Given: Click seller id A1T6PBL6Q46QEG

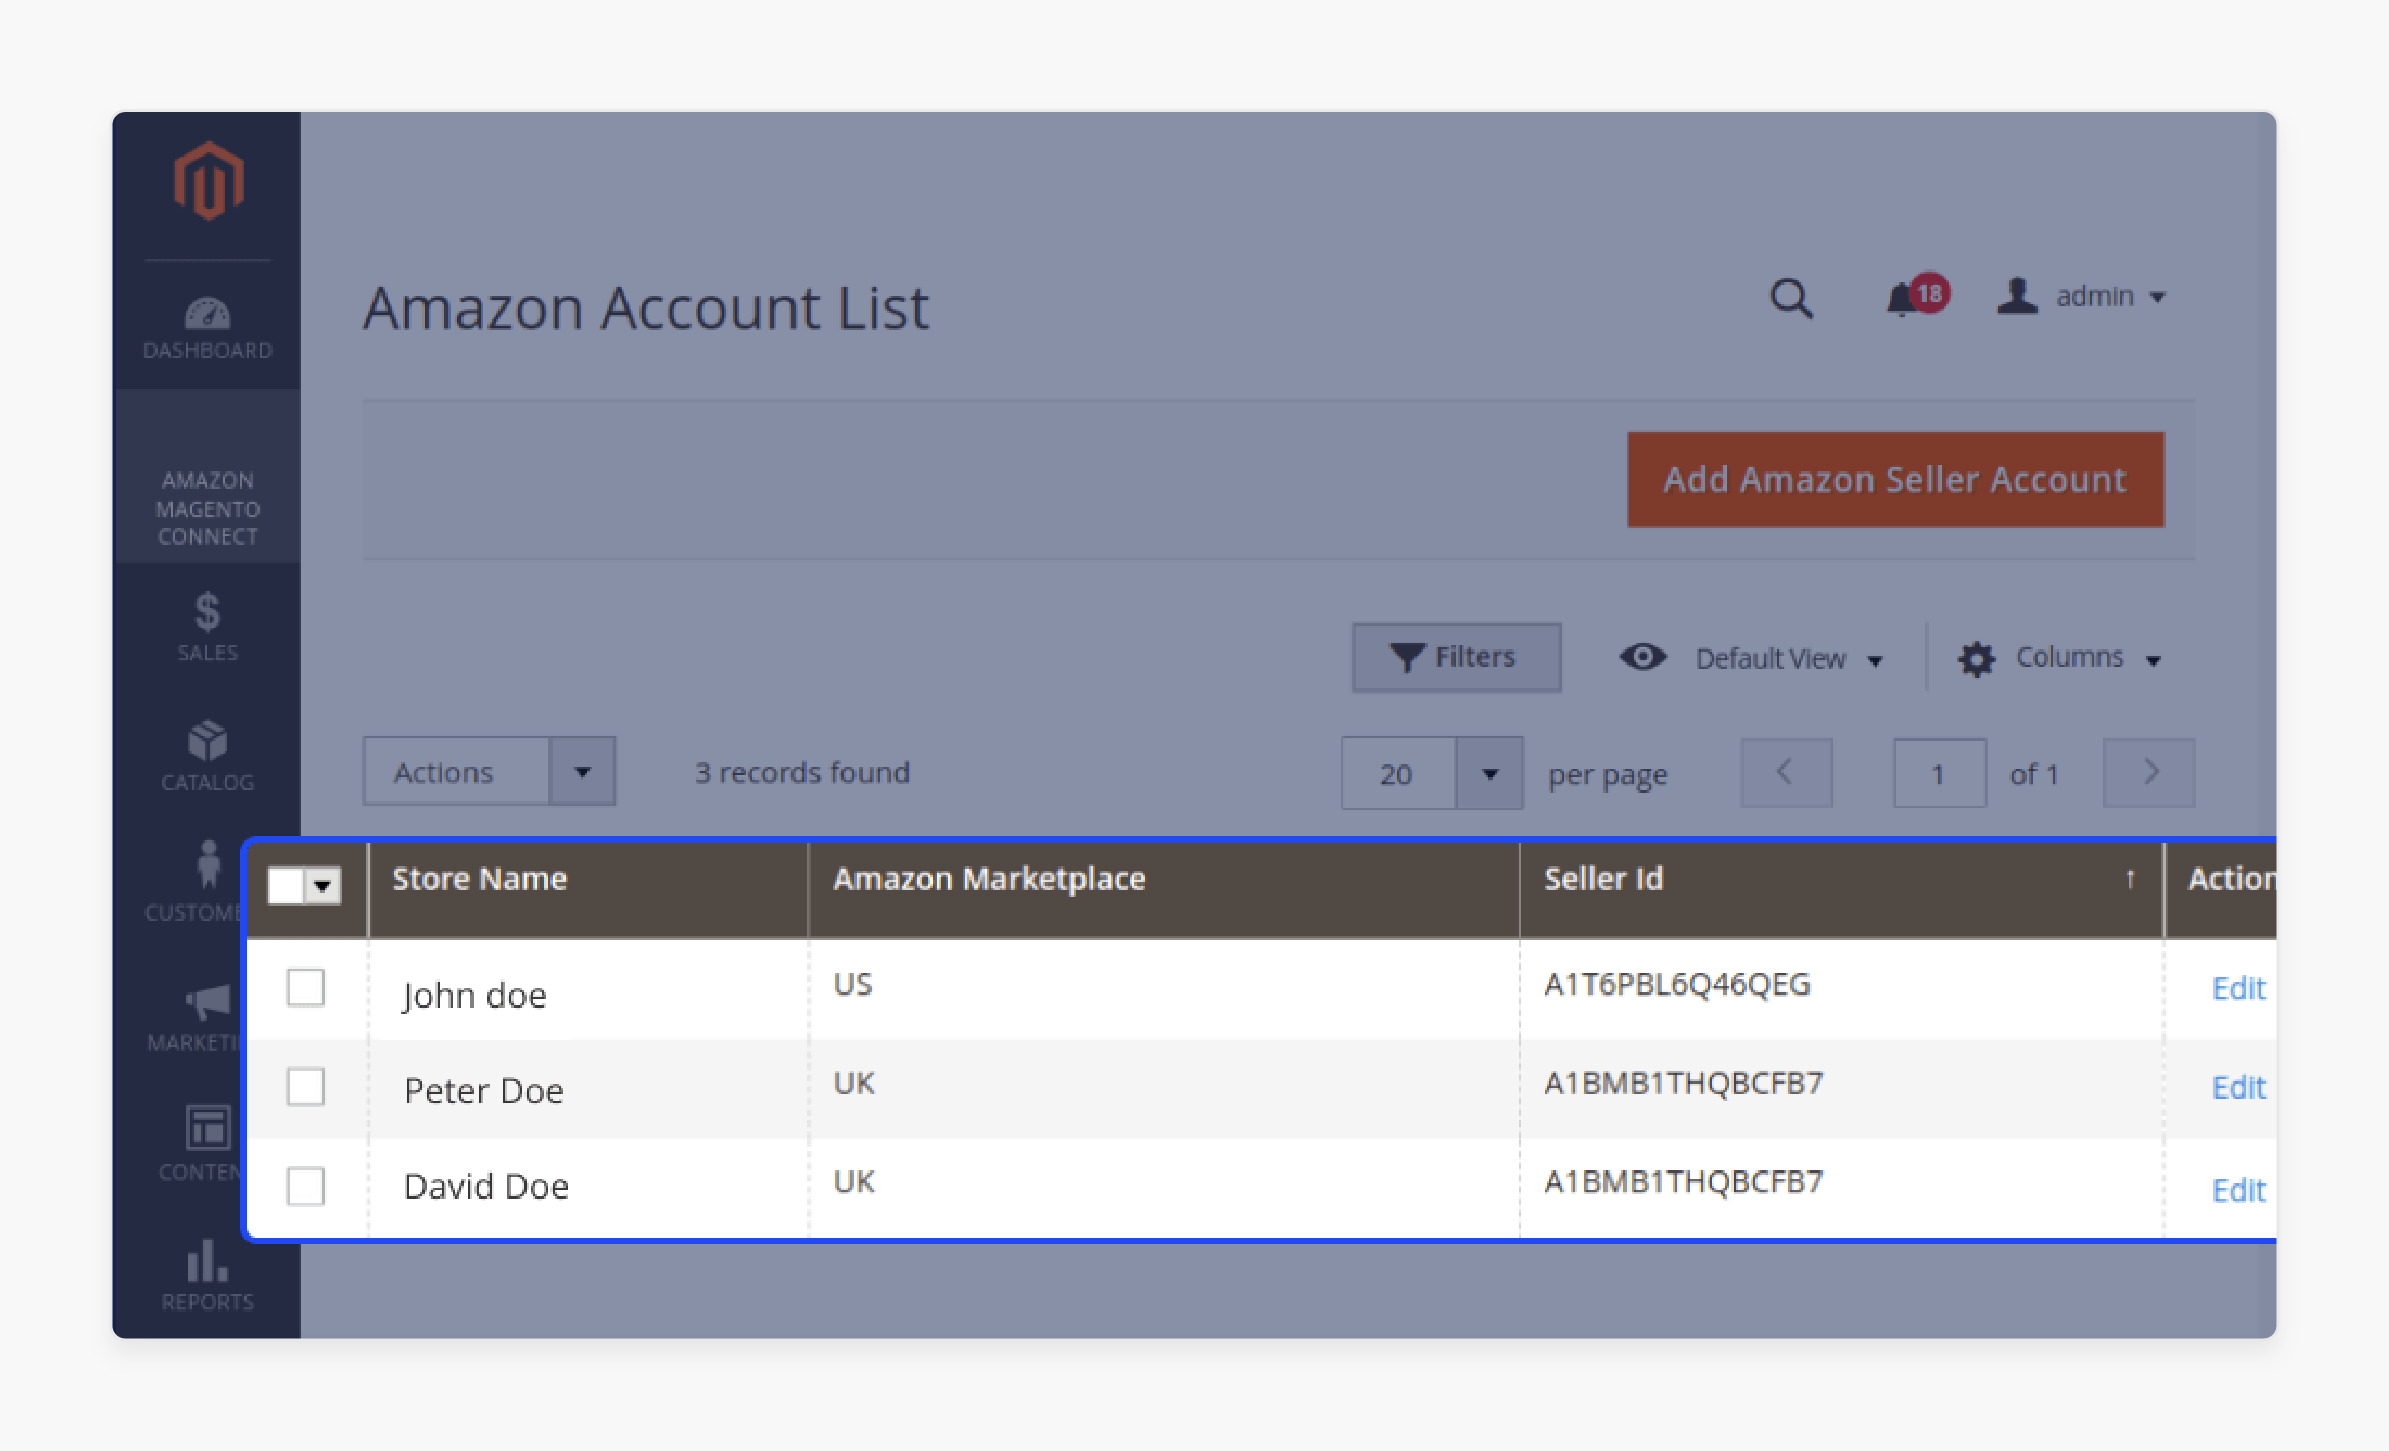Looking at the screenshot, I should point(1677,985).
